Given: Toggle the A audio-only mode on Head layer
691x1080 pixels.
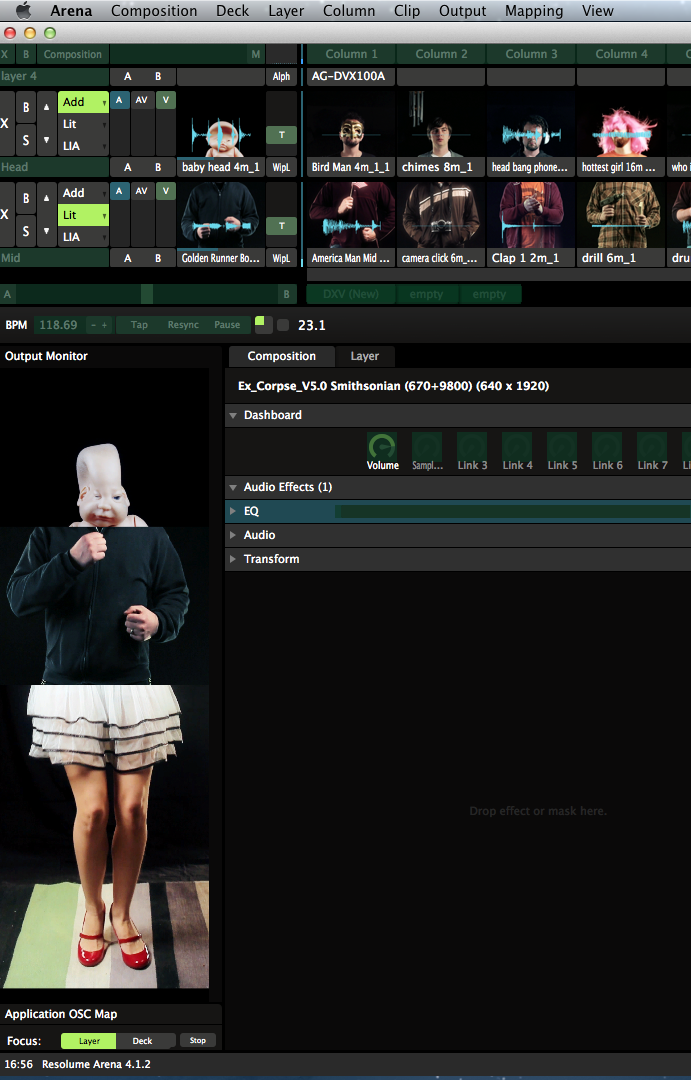Looking at the screenshot, I should 119,100.
